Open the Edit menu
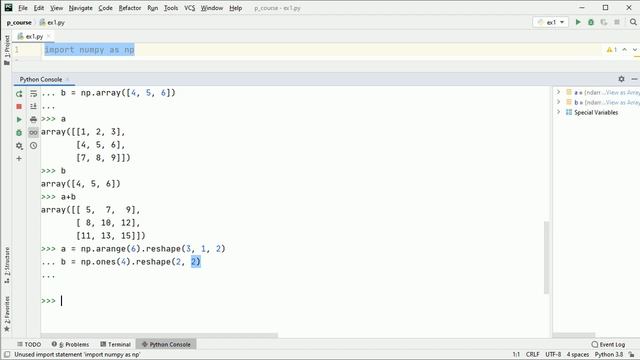Image resolution: width=640 pixels, height=360 pixels. [x=39, y=8]
